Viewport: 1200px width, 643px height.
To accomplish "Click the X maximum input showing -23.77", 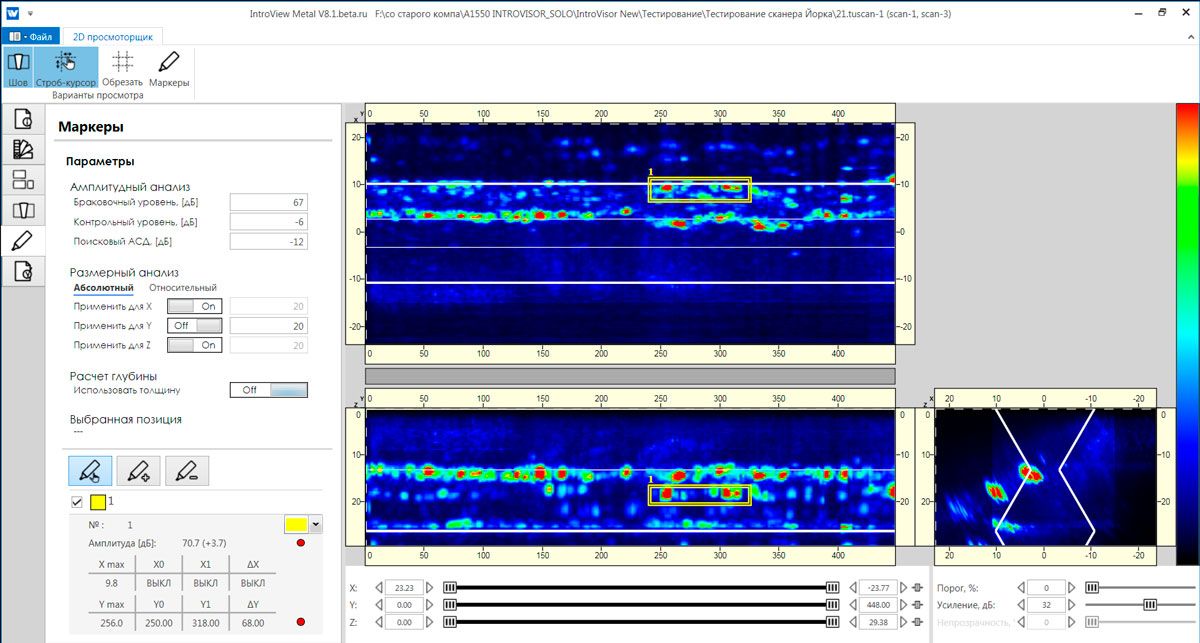I will click(x=877, y=588).
